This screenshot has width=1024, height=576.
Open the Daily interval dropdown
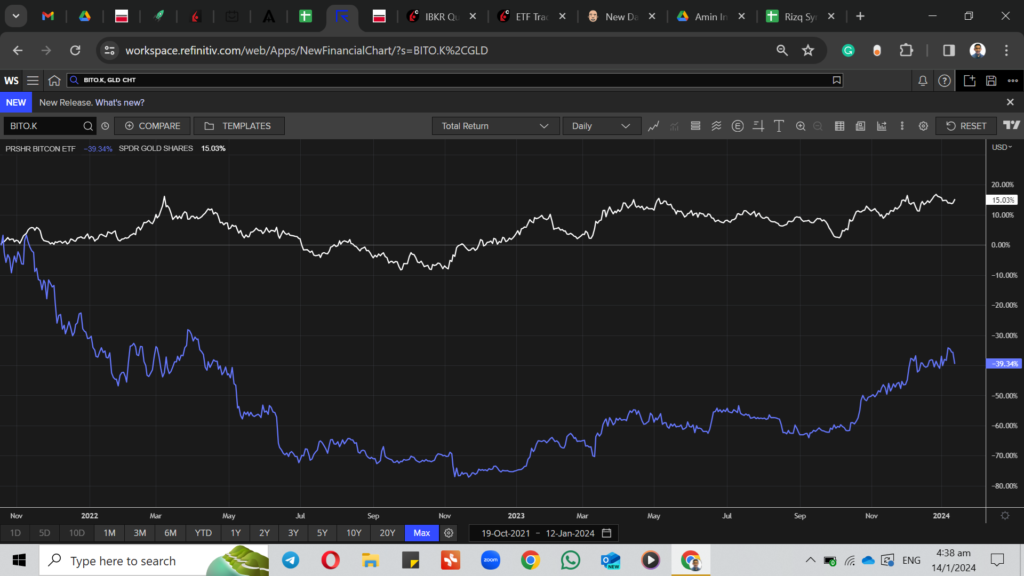601,125
